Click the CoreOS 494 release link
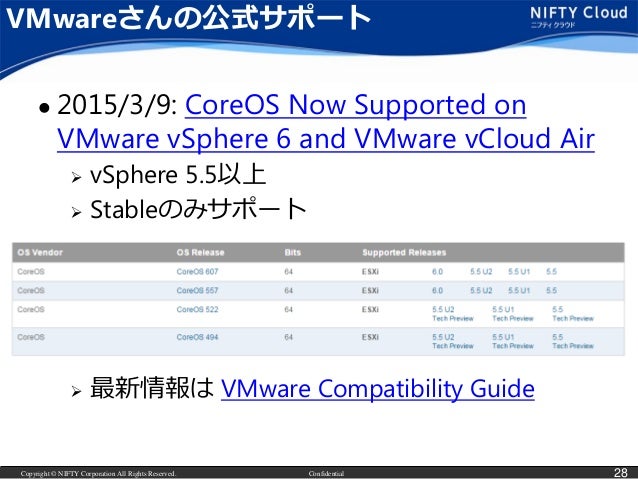 (x=197, y=337)
